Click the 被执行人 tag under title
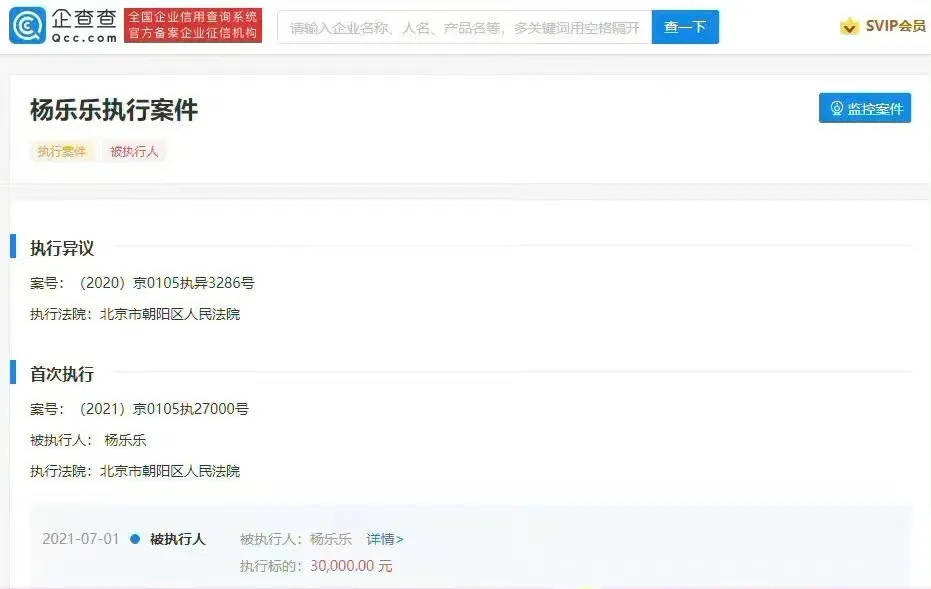The height and width of the screenshot is (589, 931). [134, 151]
